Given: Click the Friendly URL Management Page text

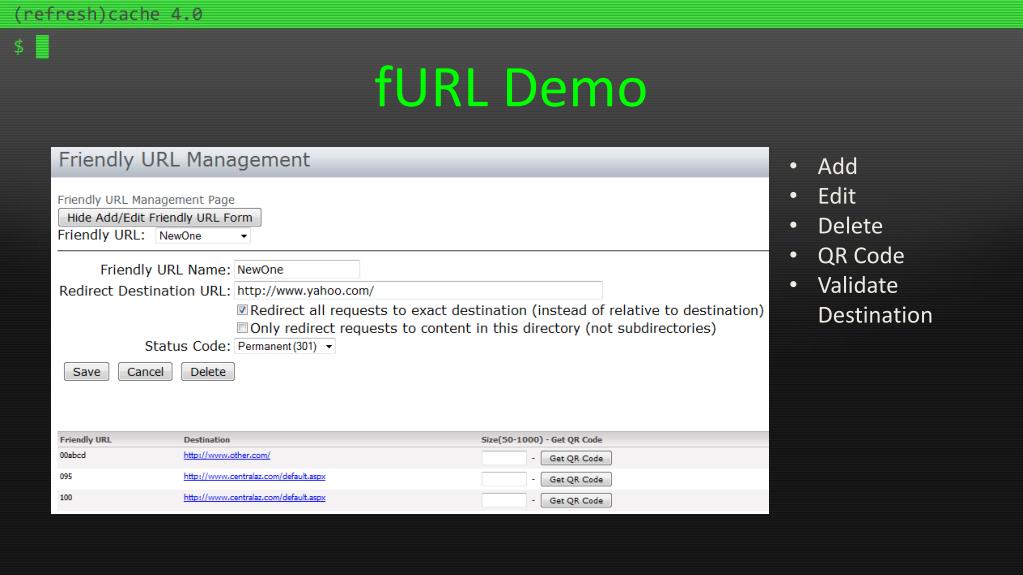Looking at the screenshot, I should tap(146, 200).
